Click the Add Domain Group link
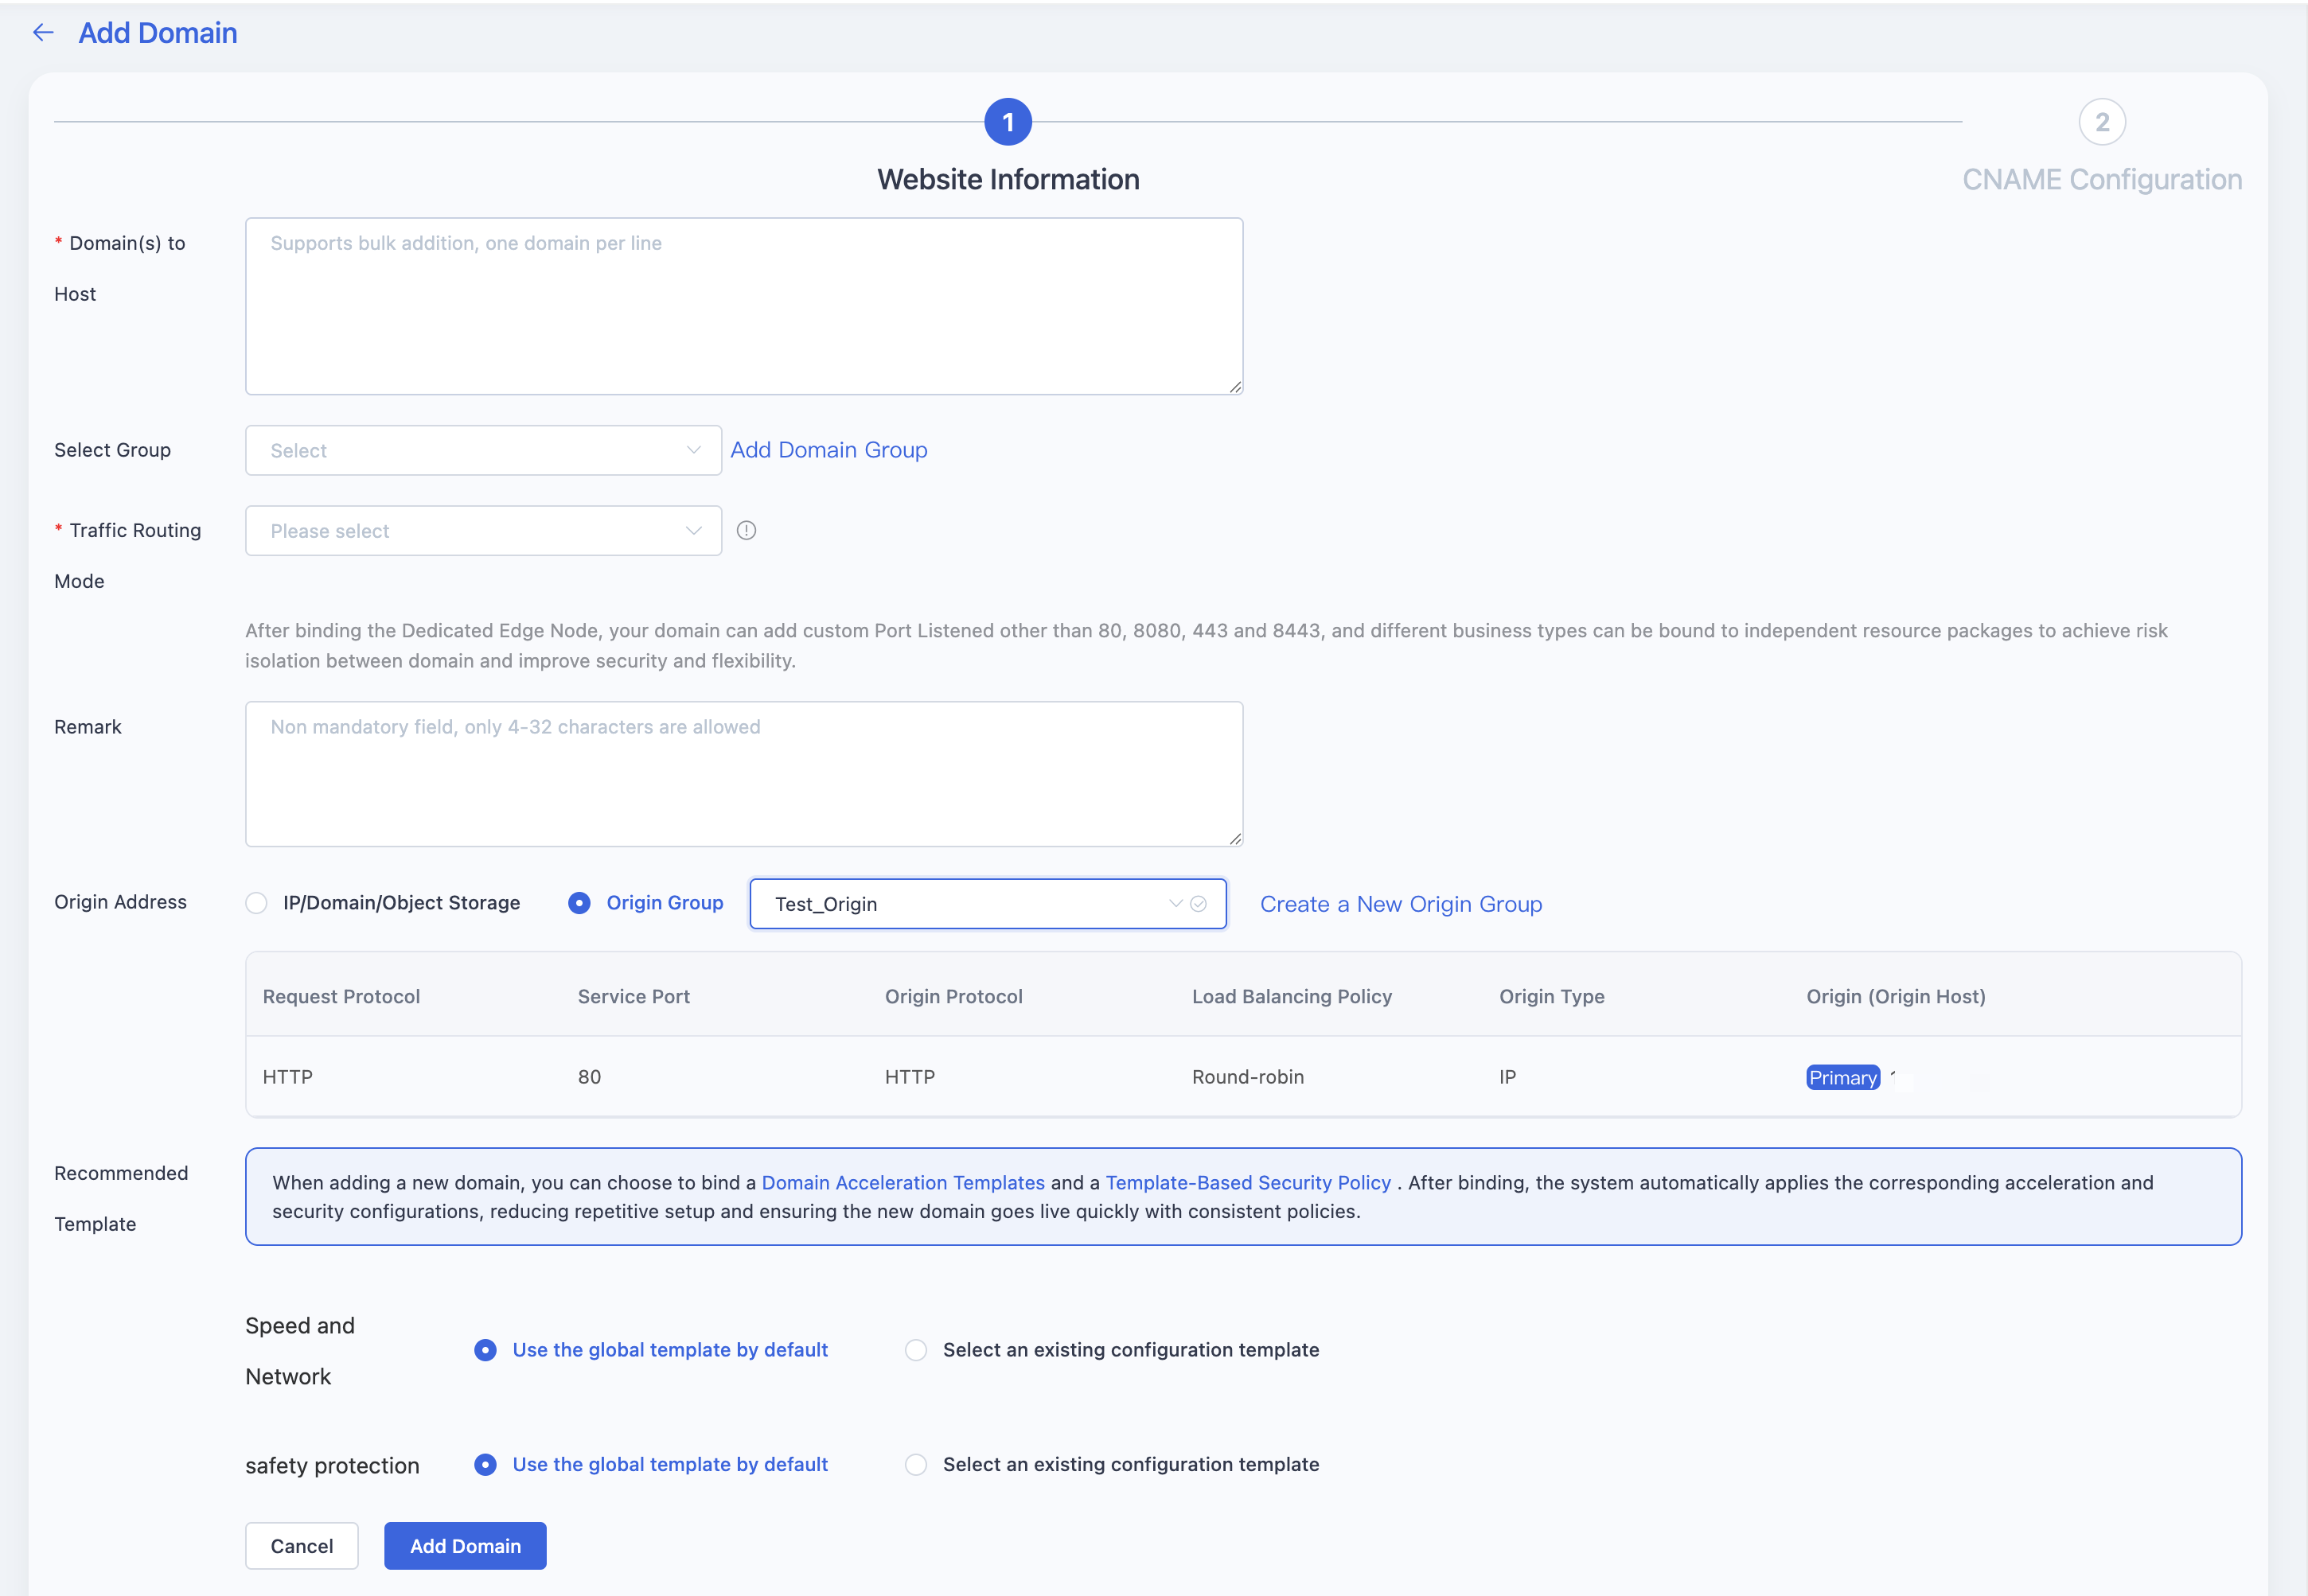Viewport: 2308px width, 1596px height. point(829,450)
